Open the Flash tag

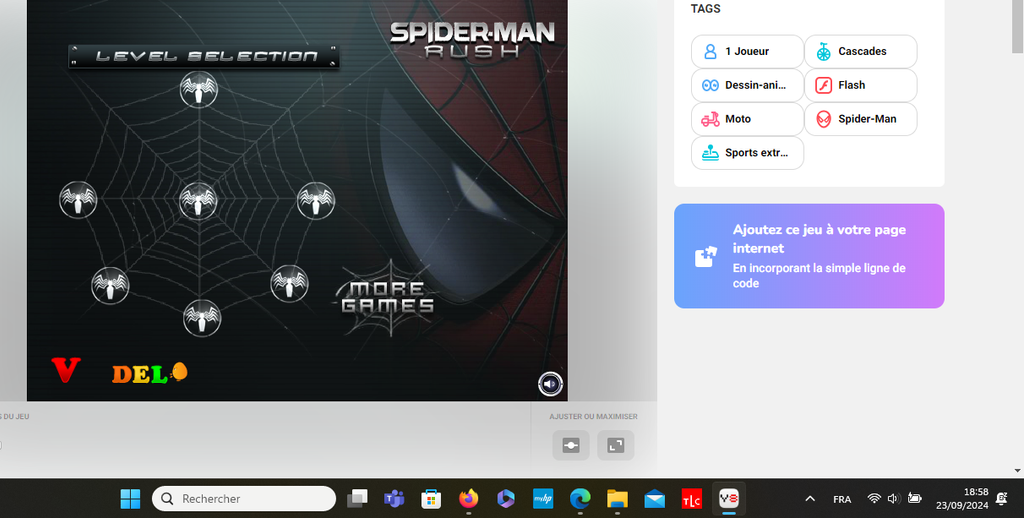pyautogui.click(x=860, y=85)
